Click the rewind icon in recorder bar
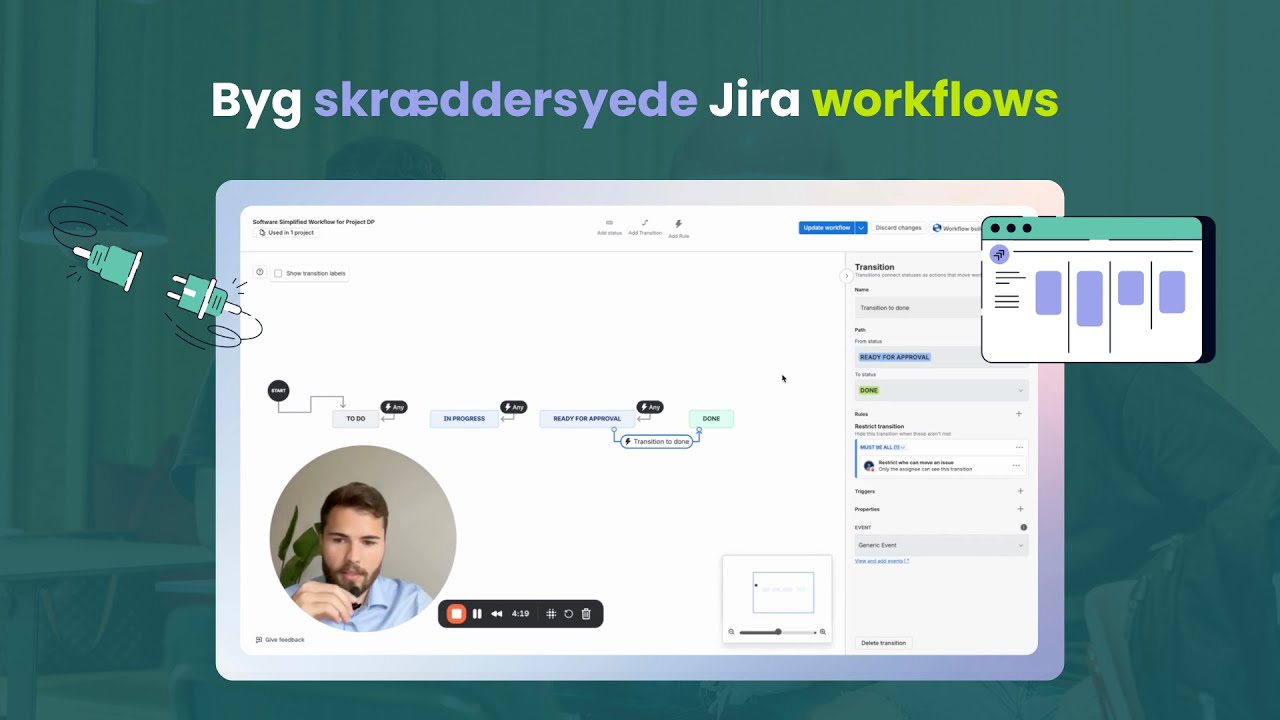 click(496, 614)
